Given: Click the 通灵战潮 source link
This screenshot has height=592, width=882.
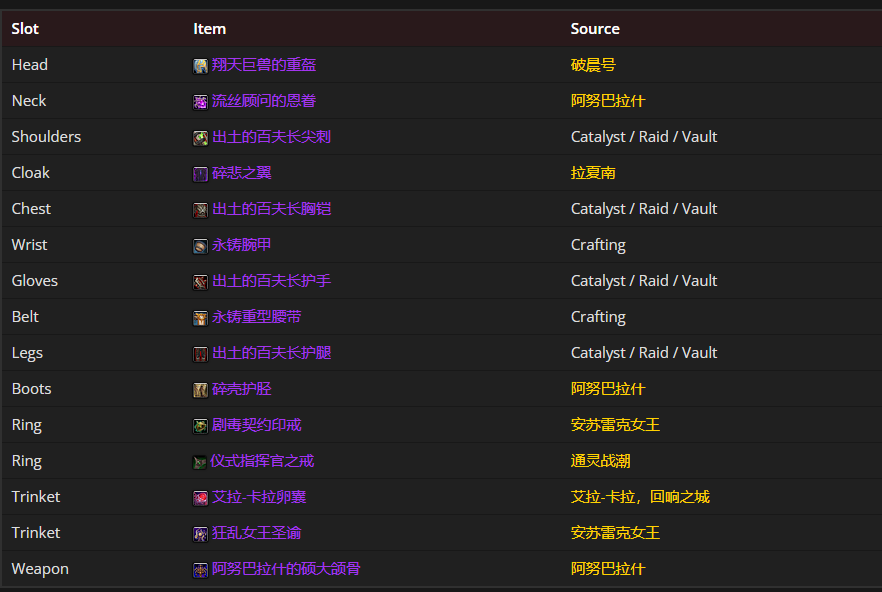Looking at the screenshot, I should coord(601,460).
